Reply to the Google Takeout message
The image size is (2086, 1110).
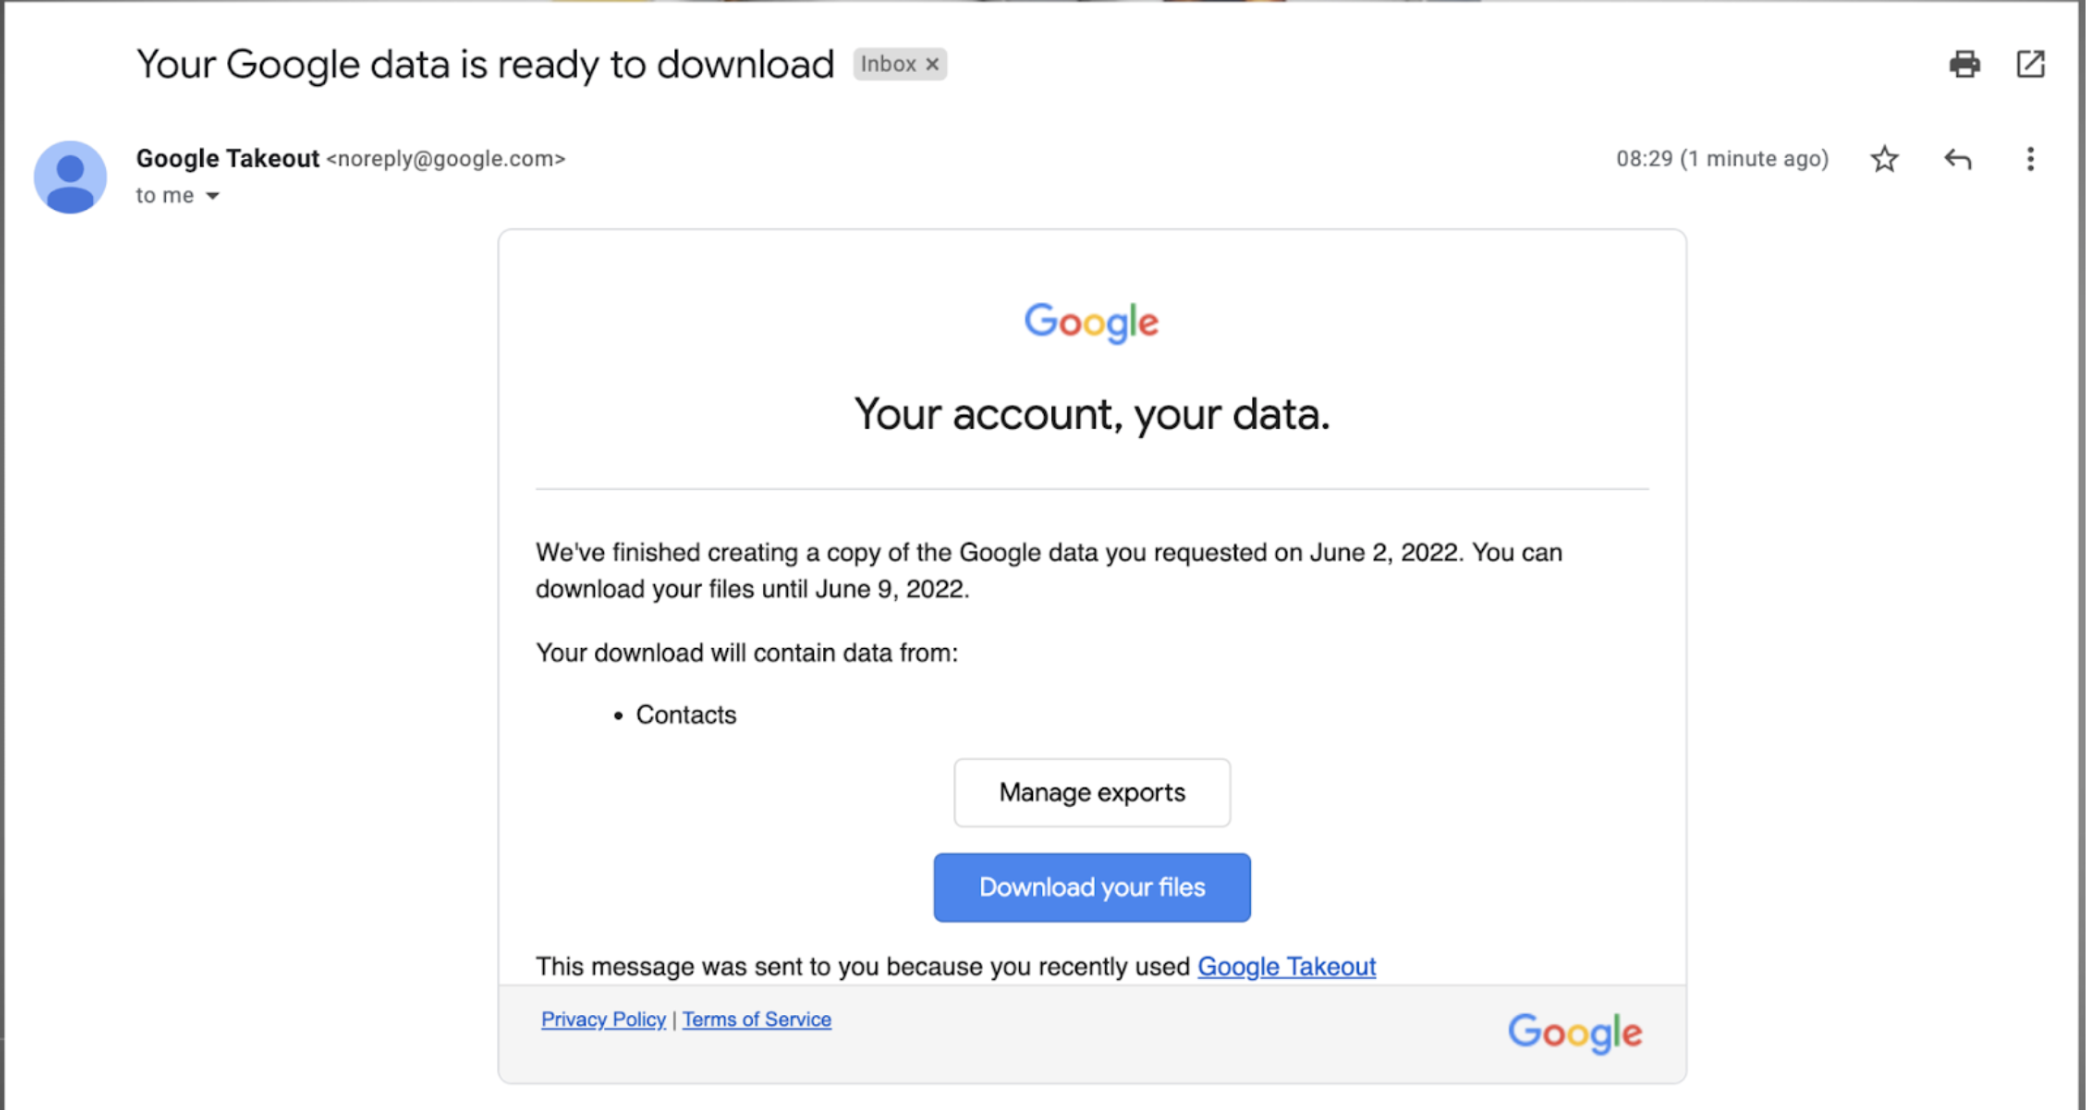click(x=1957, y=159)
